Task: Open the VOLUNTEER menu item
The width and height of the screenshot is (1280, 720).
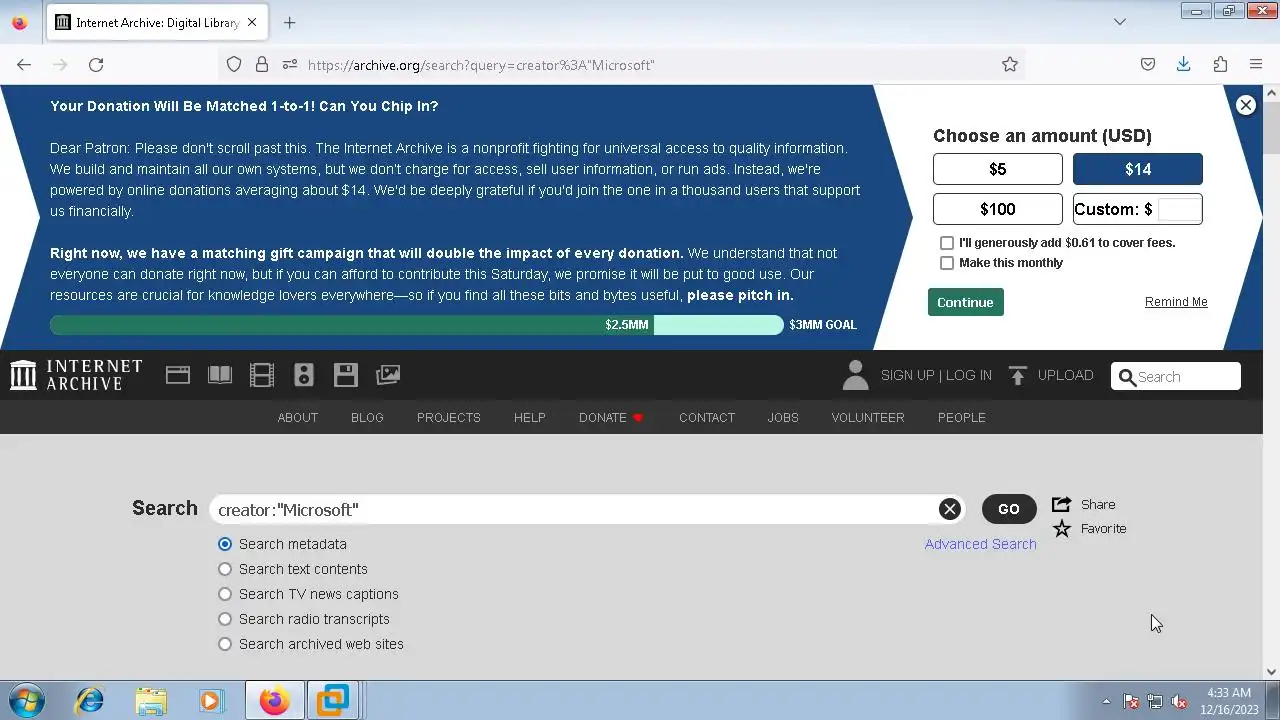Action: 868,417
